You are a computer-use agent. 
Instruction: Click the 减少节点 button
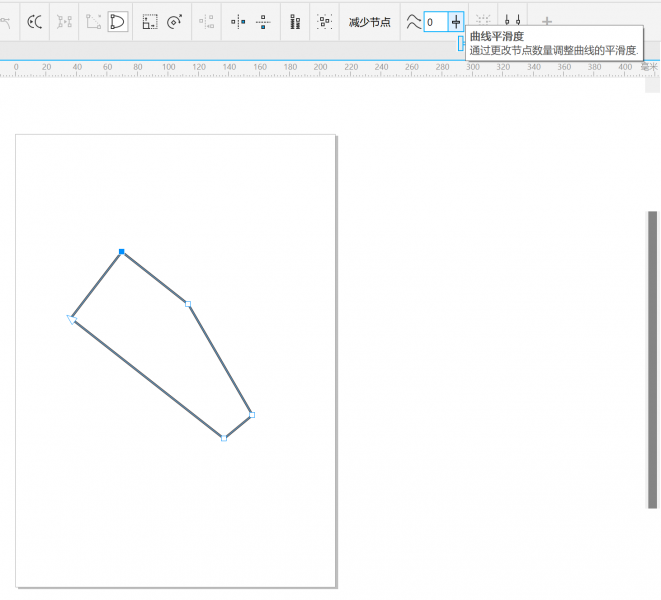[x=369, y=22]
